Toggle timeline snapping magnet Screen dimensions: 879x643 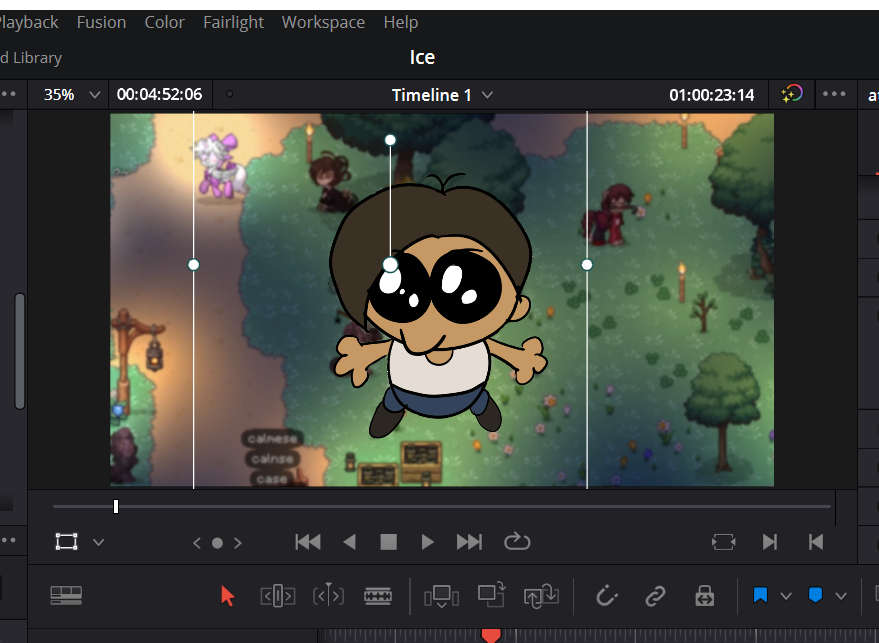click(x=606, y=595)
